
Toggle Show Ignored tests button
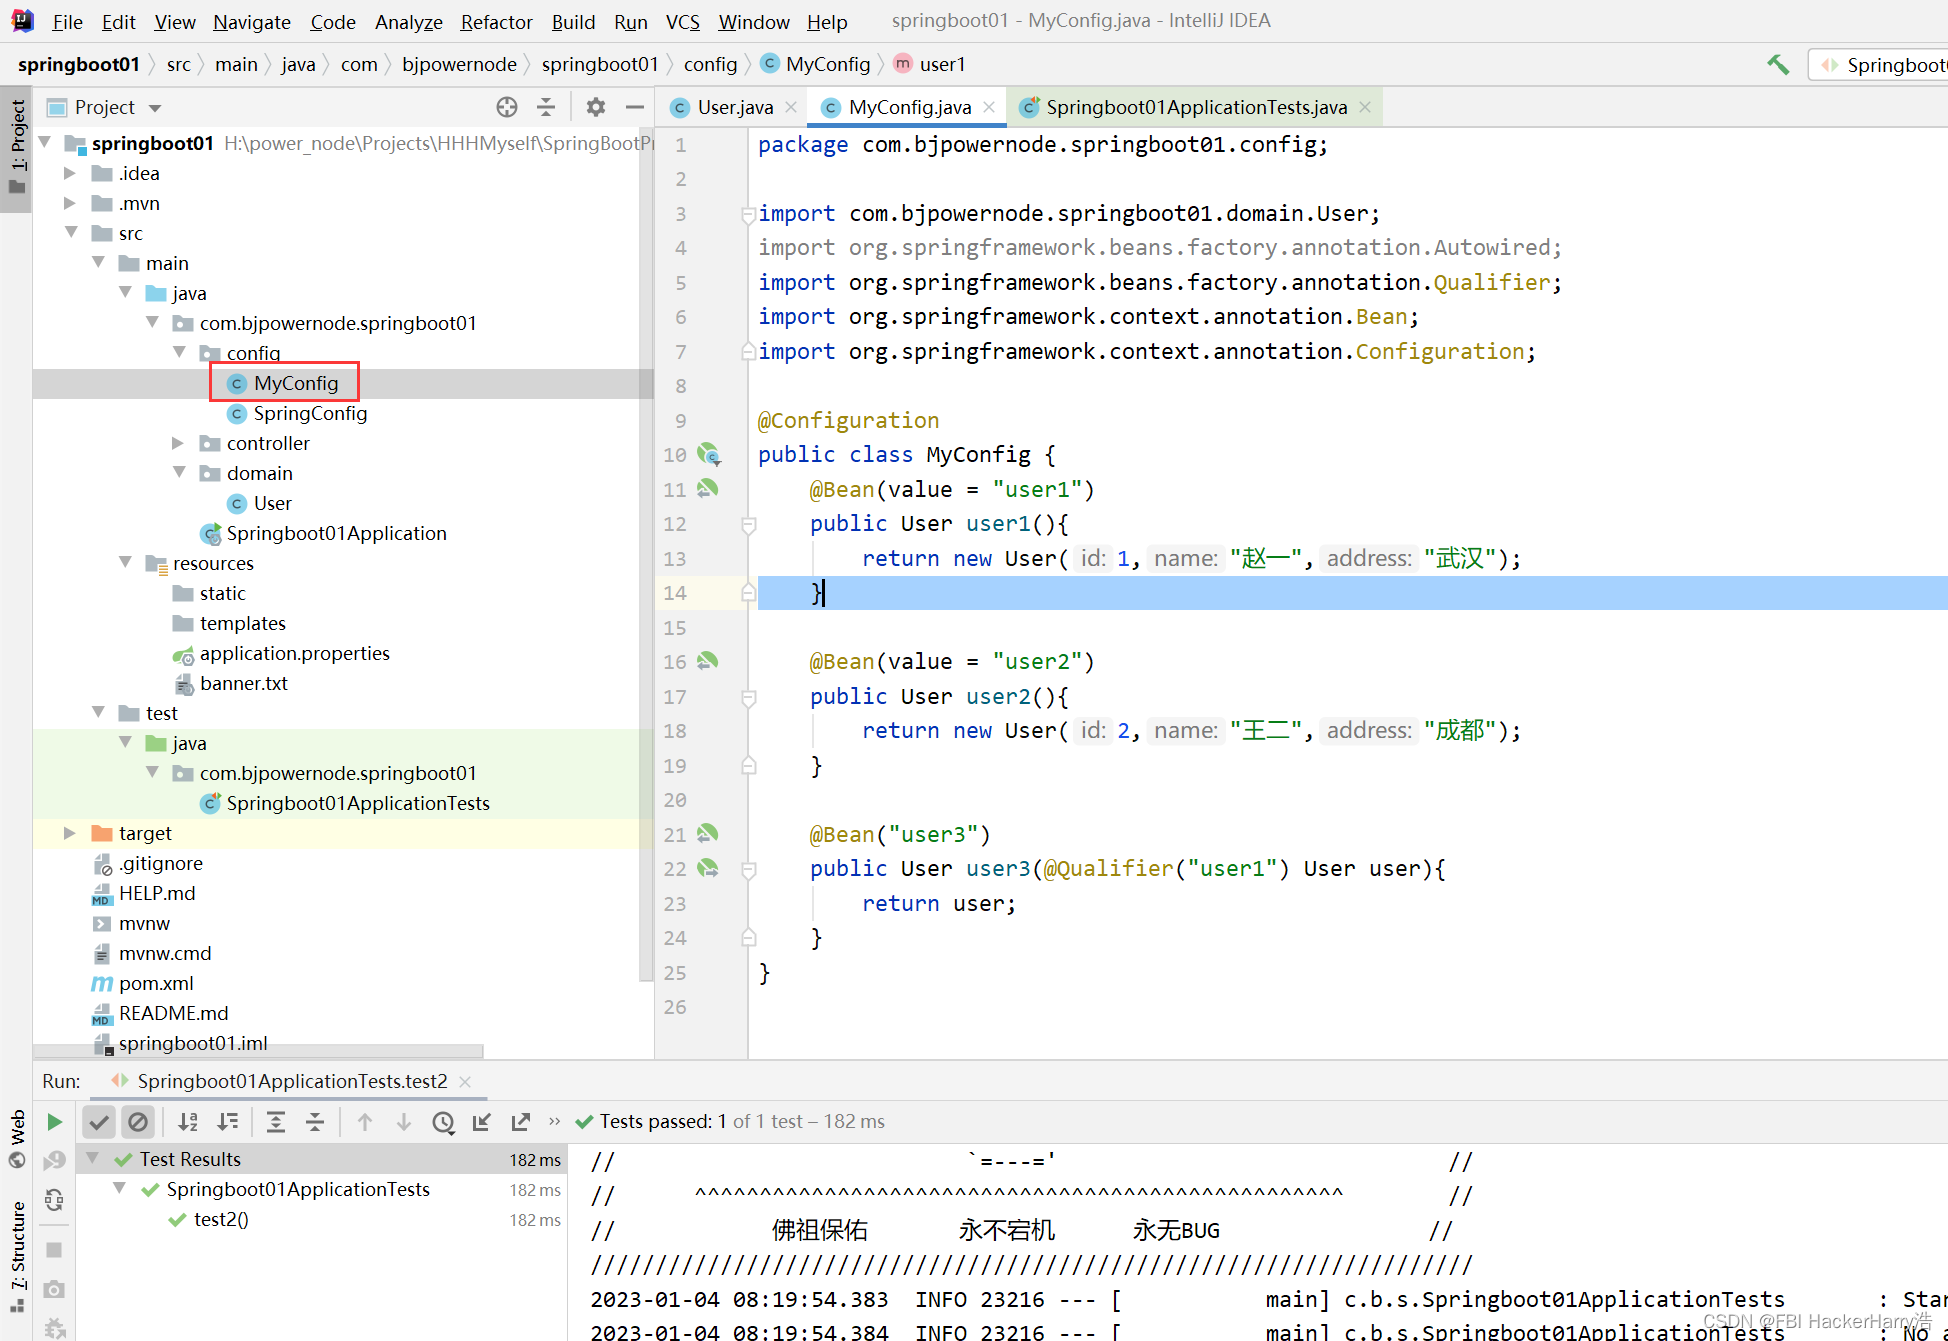pyautogui.click(x=138, y=1122)
